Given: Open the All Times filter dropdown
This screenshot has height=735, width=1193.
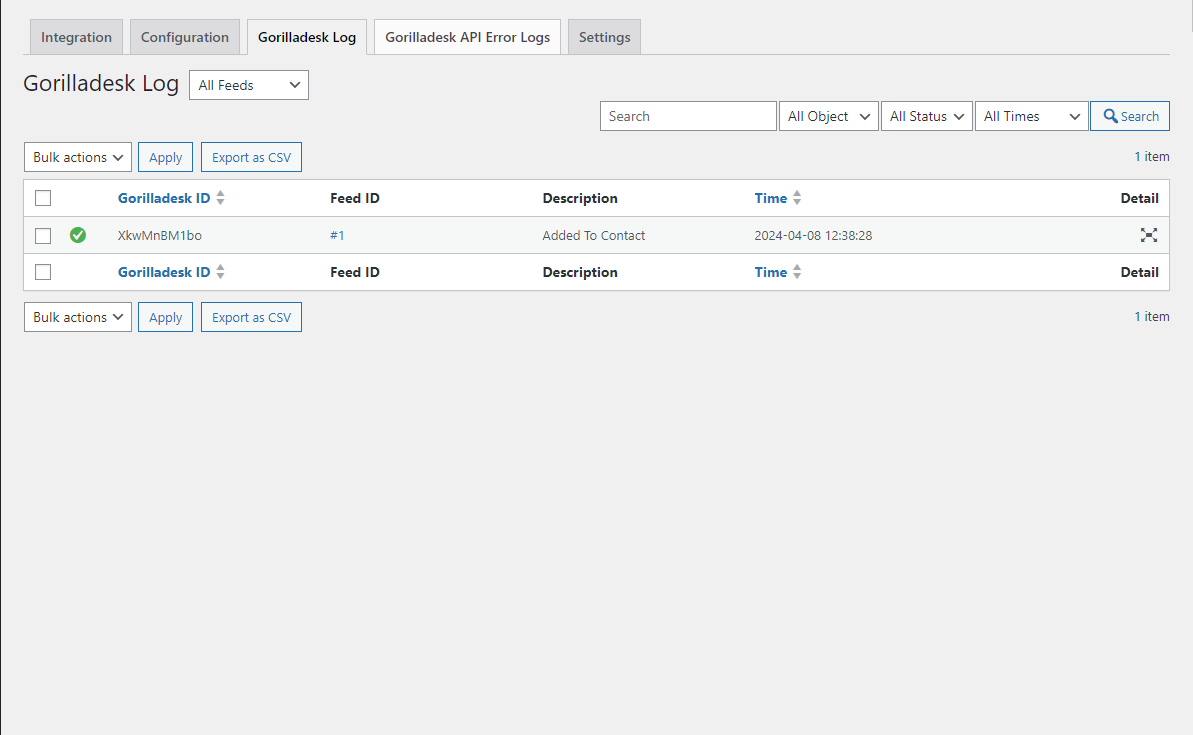Looking at the screenshot, I should (1031, 116).
